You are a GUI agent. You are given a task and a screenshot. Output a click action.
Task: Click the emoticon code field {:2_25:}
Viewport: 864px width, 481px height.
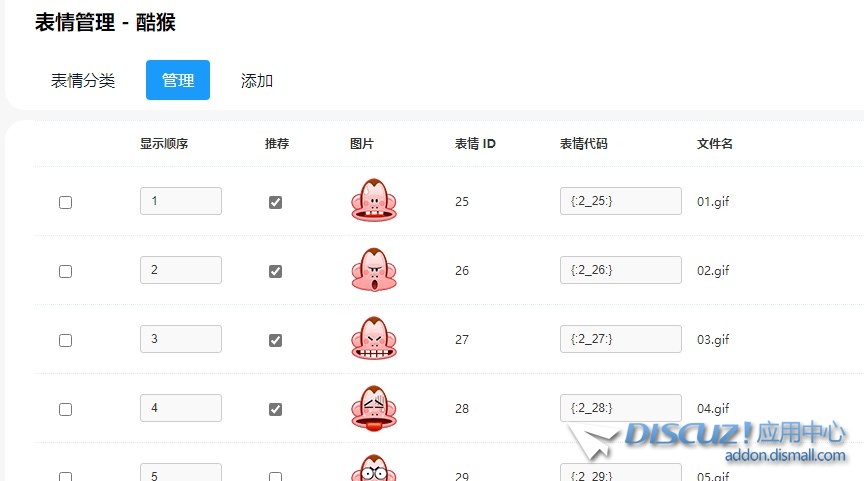[620, 201]
